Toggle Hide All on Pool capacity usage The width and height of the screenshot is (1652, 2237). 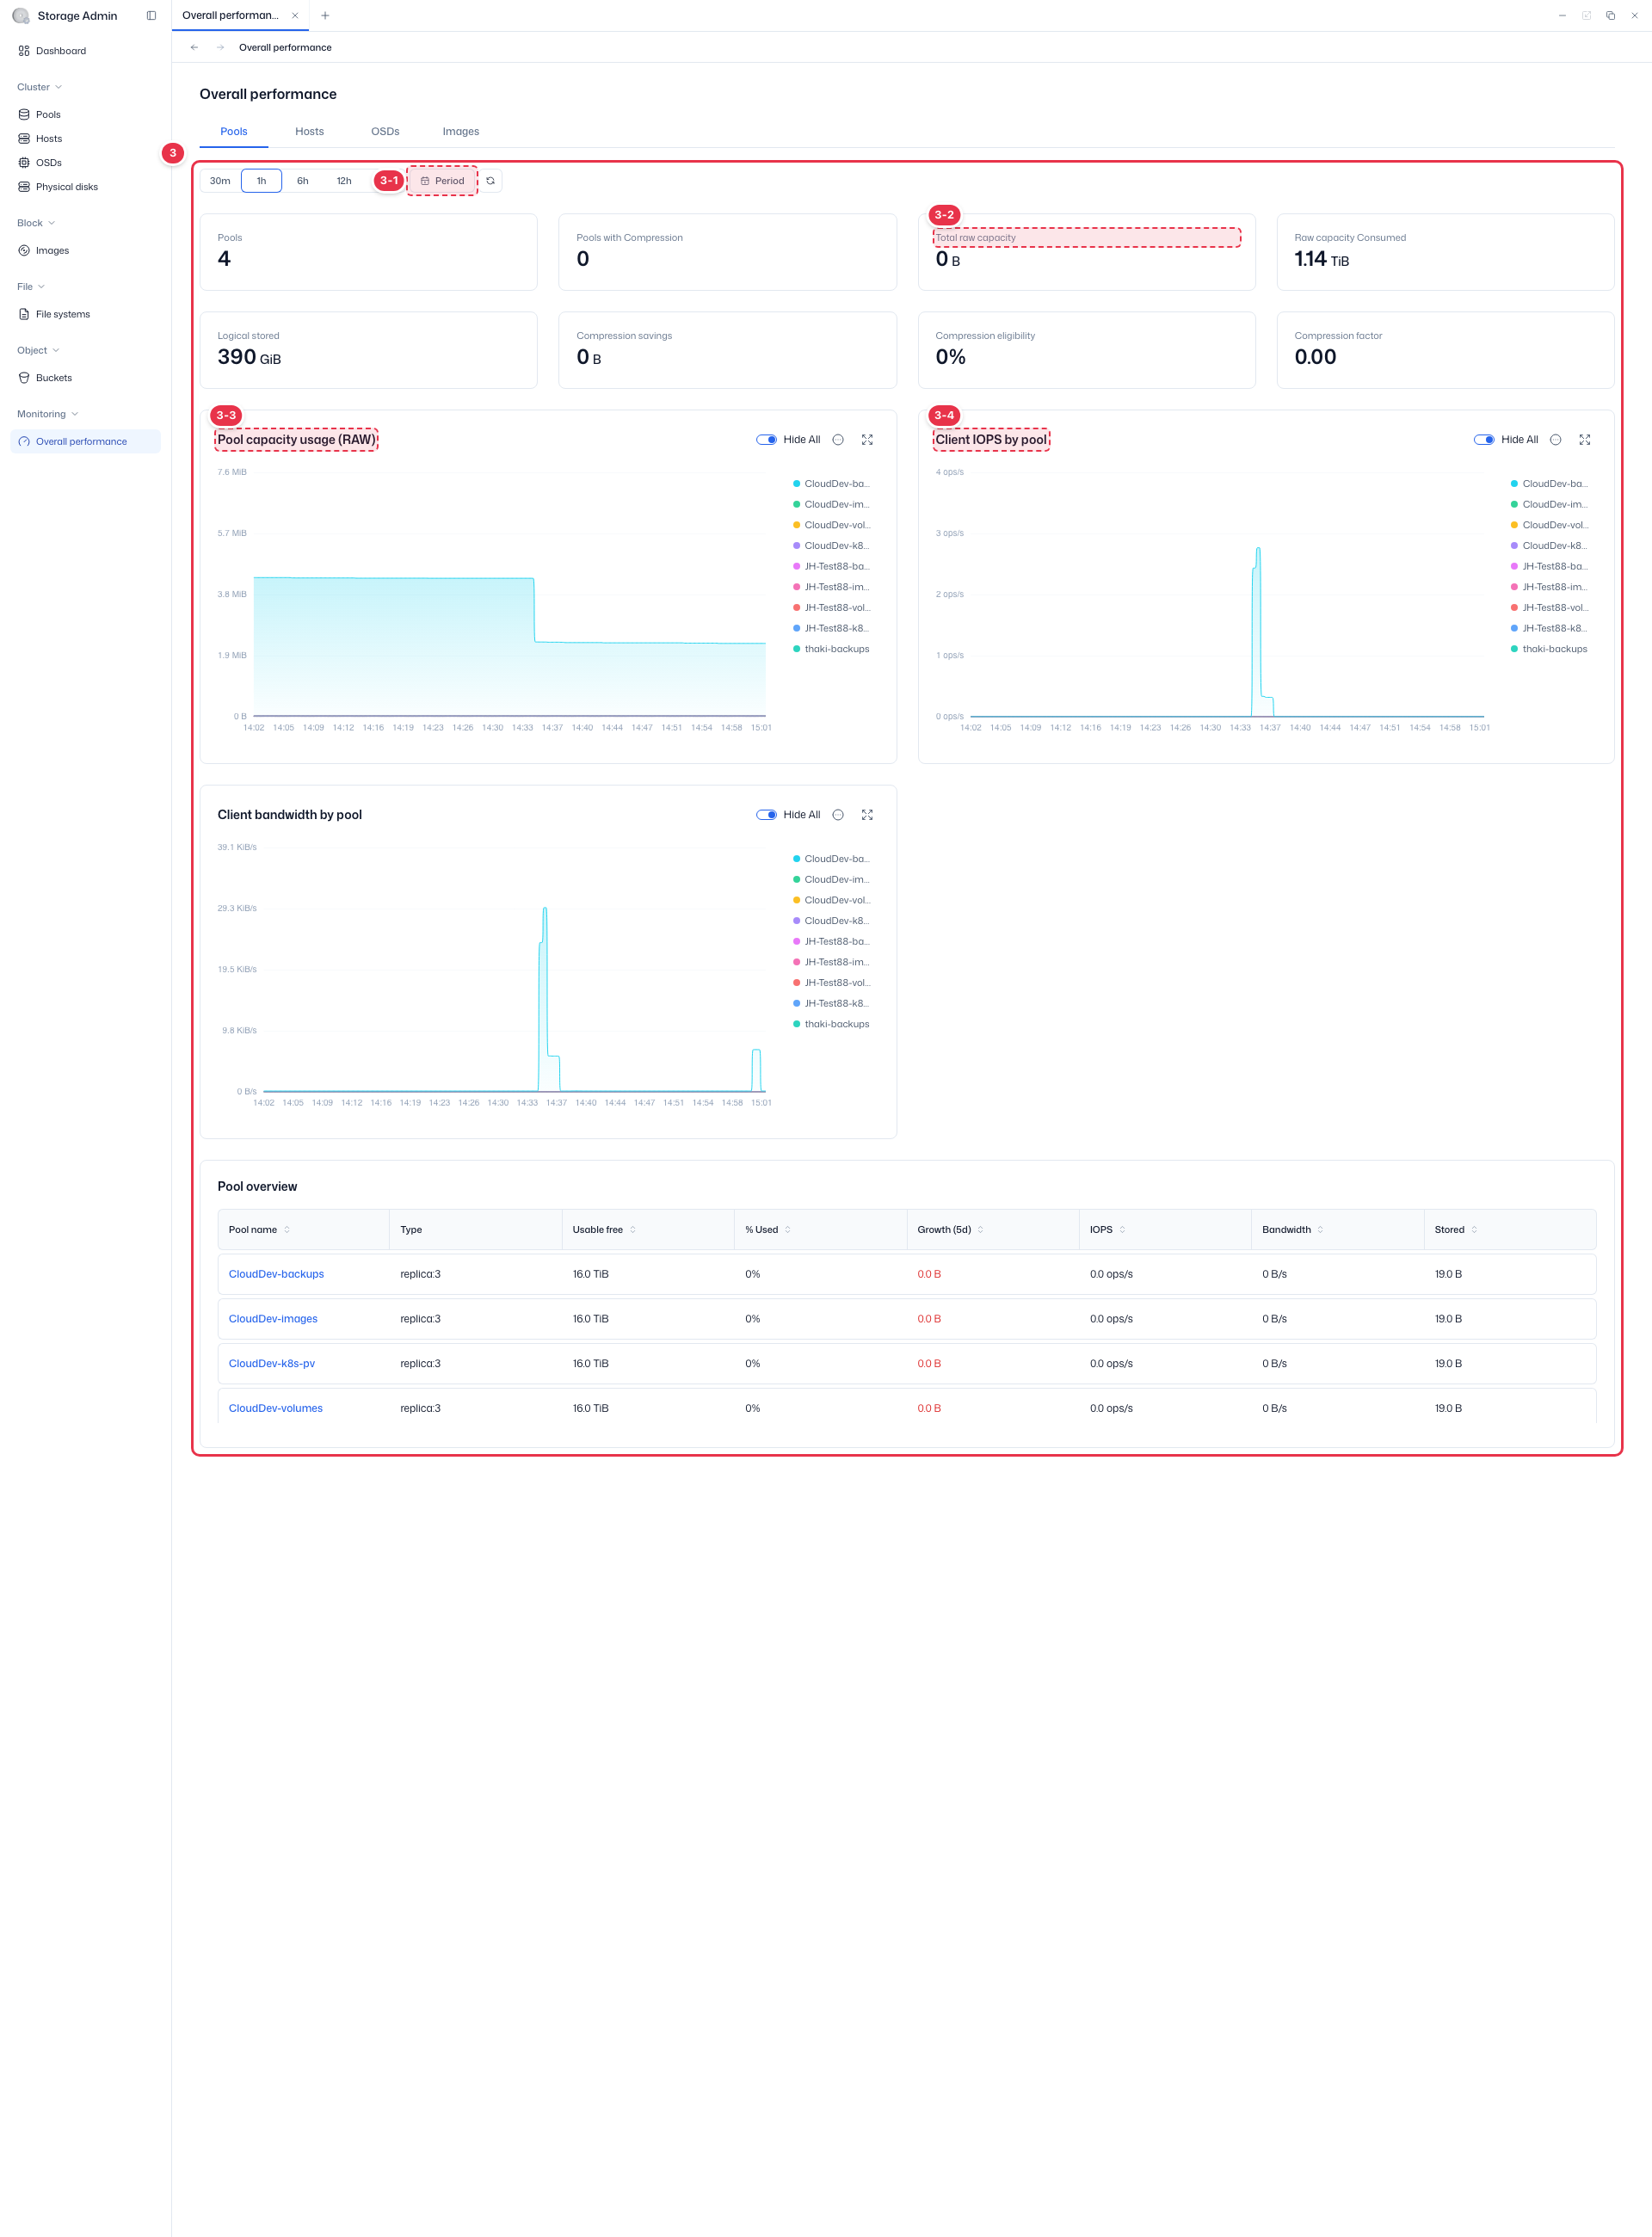point(767,440)
